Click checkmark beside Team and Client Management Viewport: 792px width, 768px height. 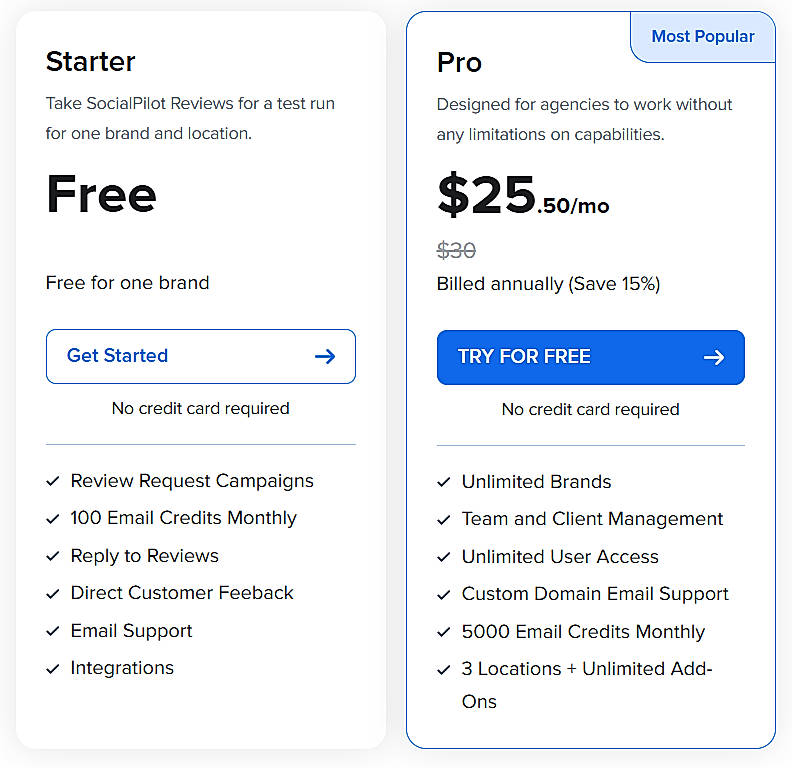coord(444,519)
